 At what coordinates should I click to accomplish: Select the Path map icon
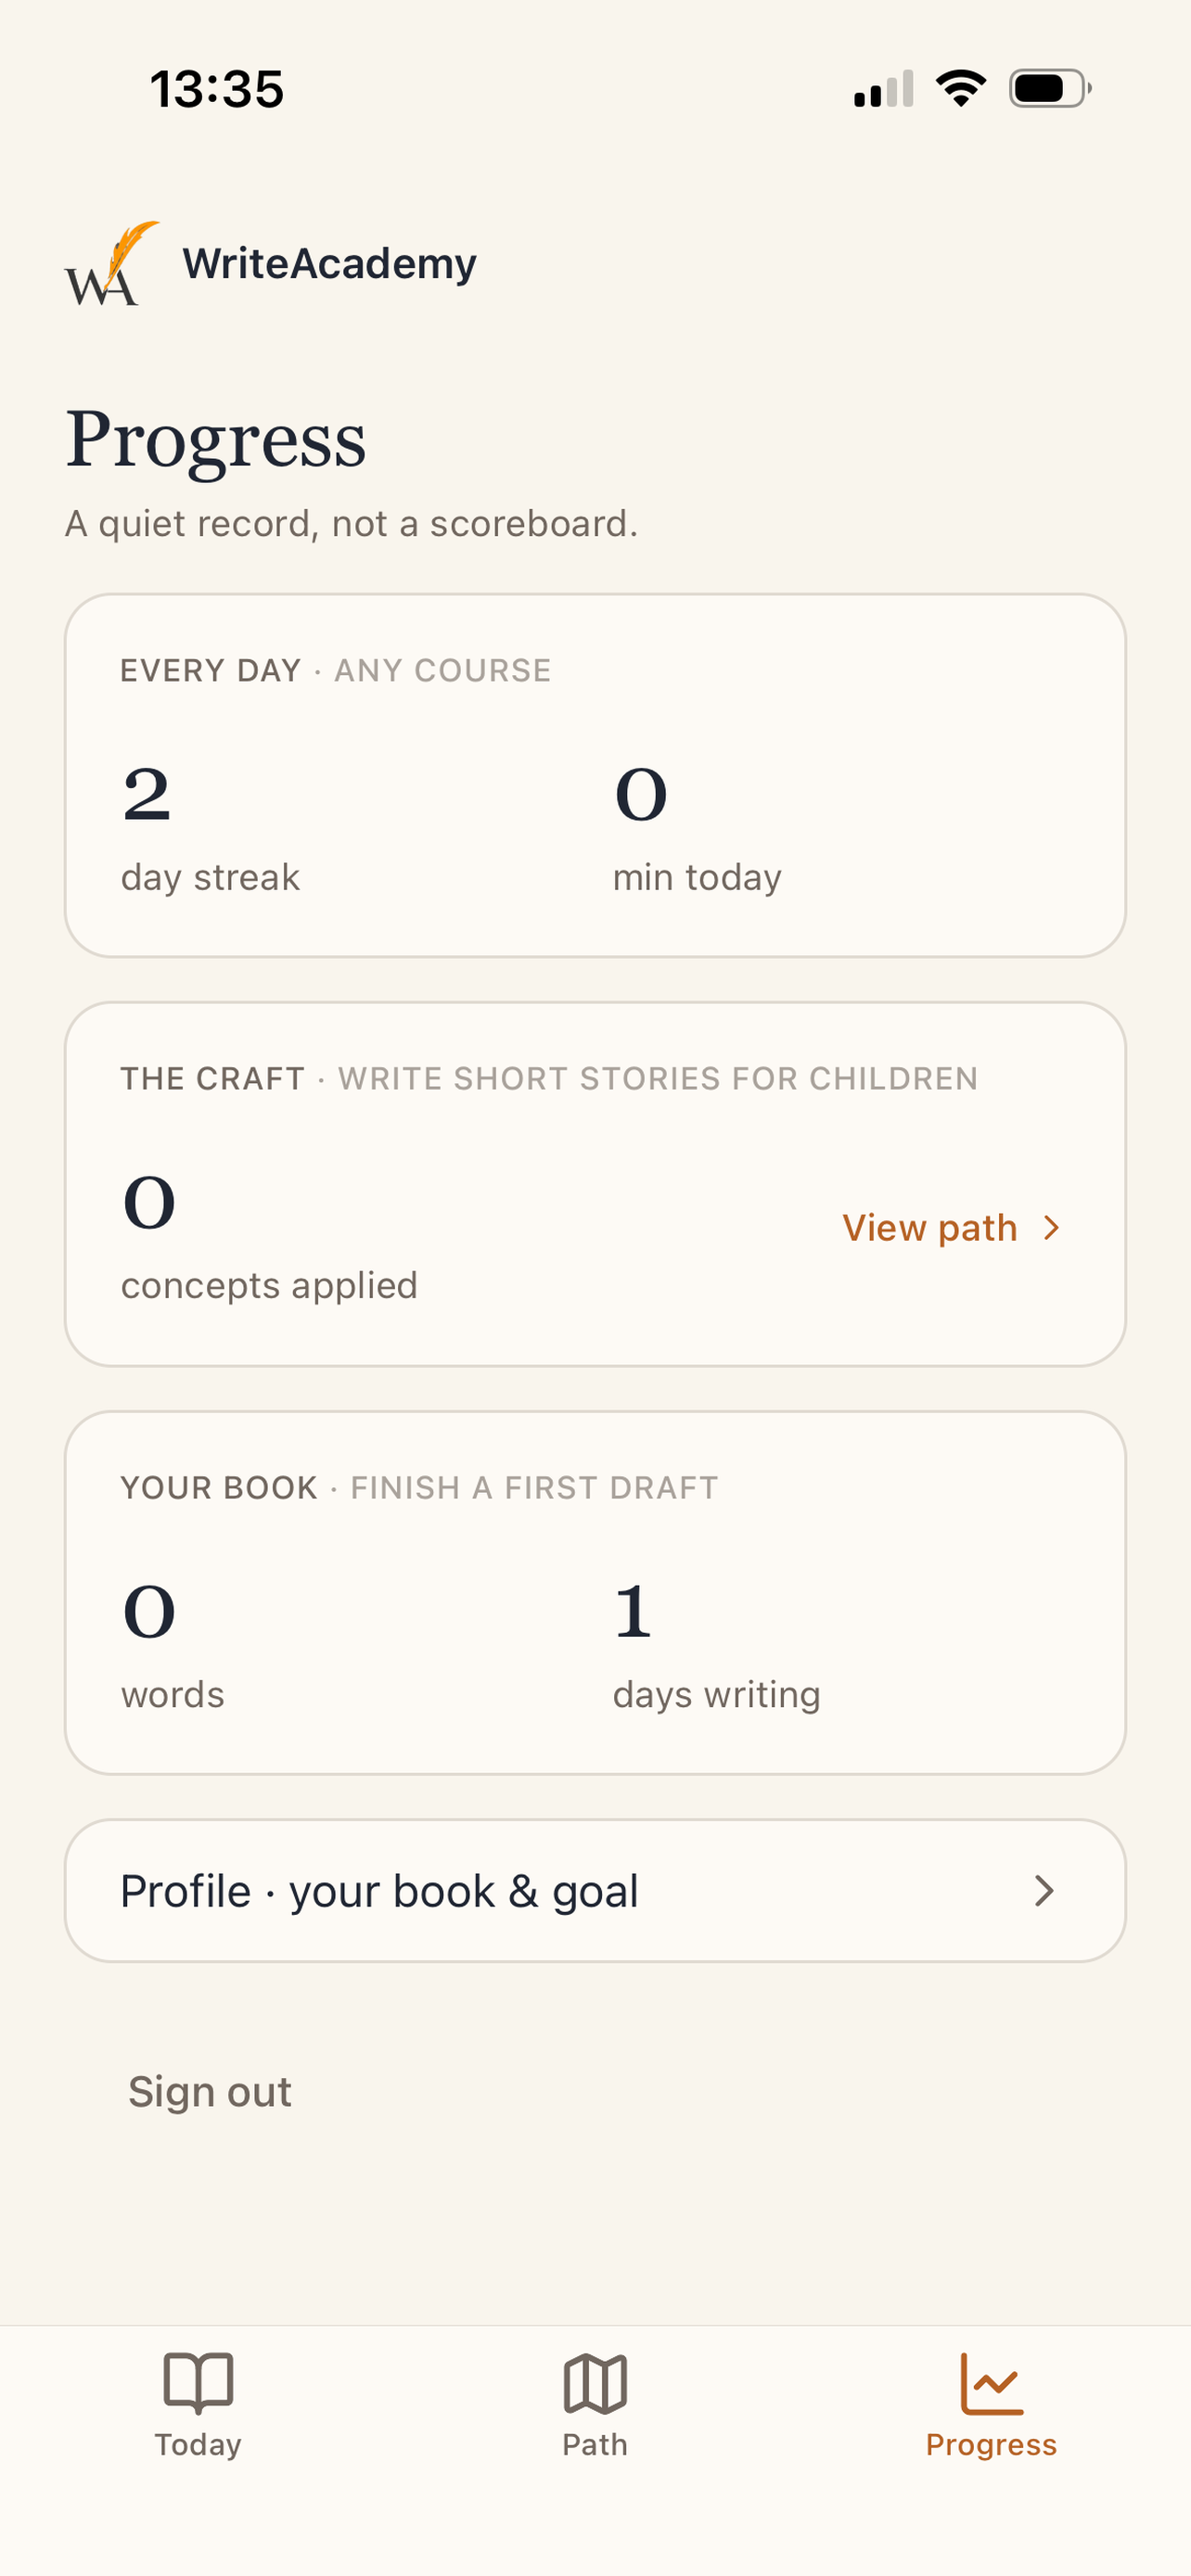(x=595, y=2383)
